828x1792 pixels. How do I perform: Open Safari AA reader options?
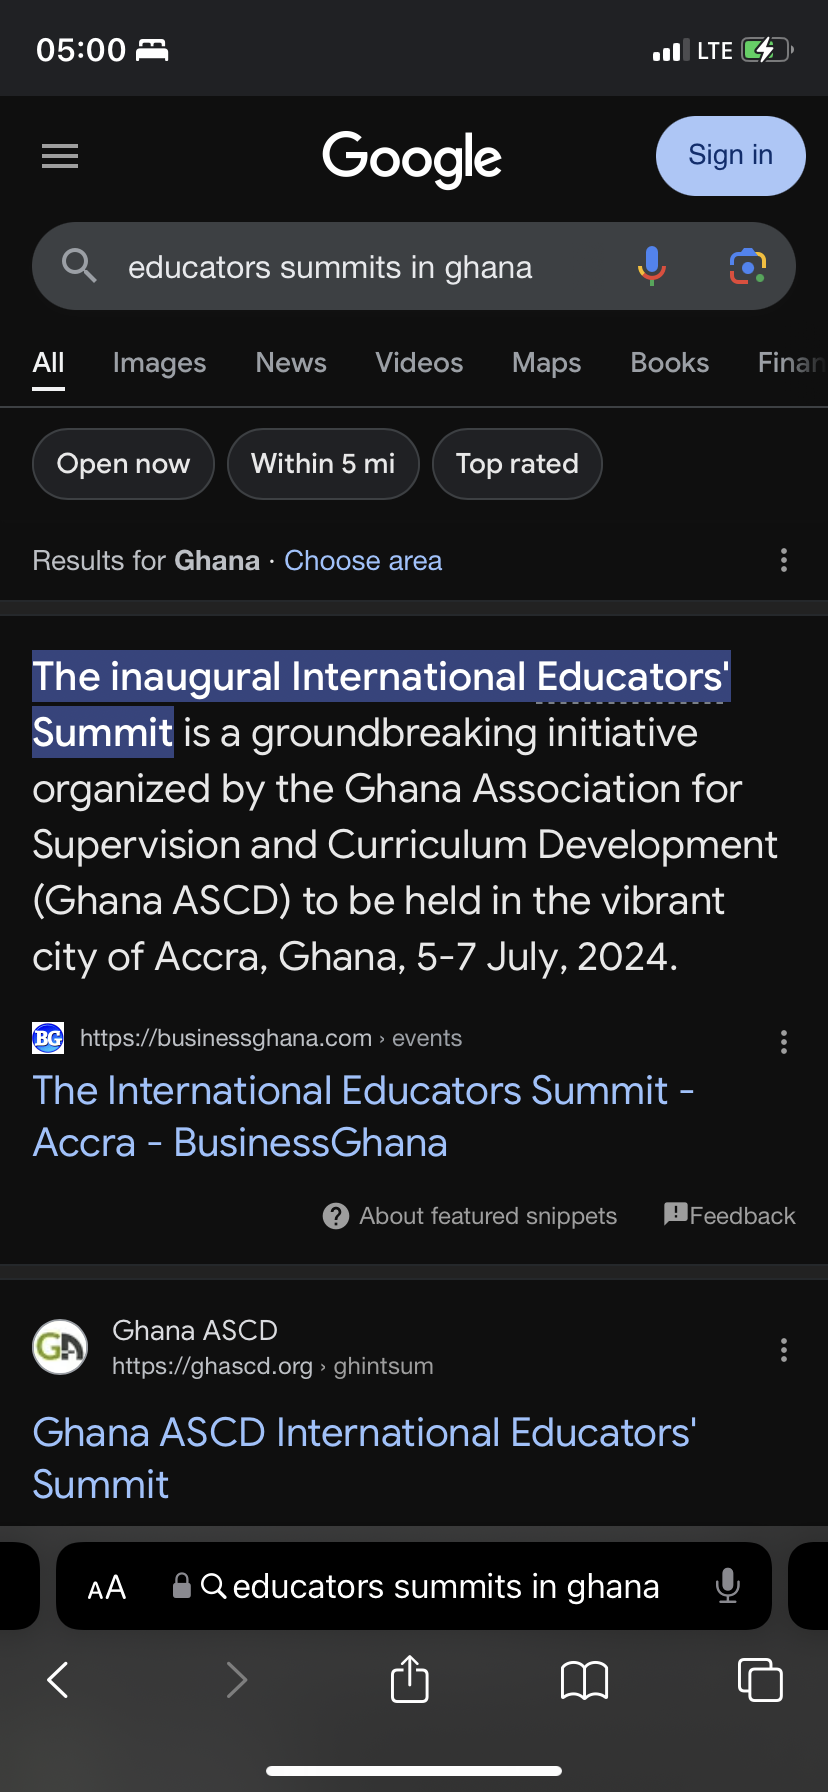pos(107,1587)
